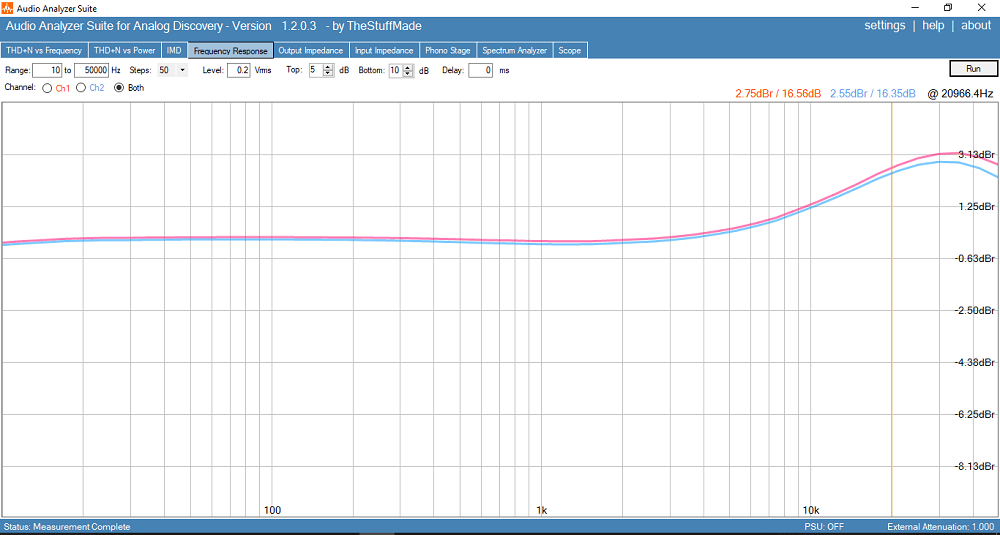Screen dimensions: 1000x535
Task: Switch to Phono Stage tab
Action: (448, 50)
